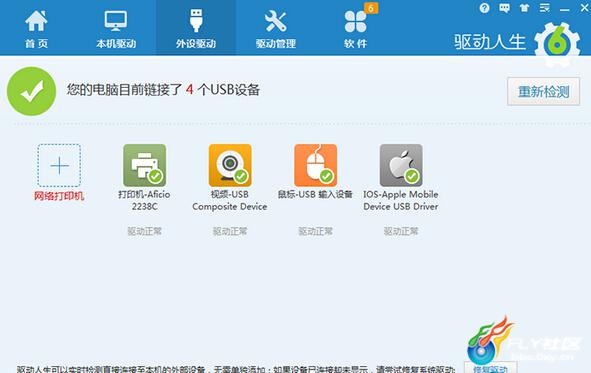Click the 驱动人生 6 gear logo
The height and width of the screenshot is (373, 591).
(557, 44)
